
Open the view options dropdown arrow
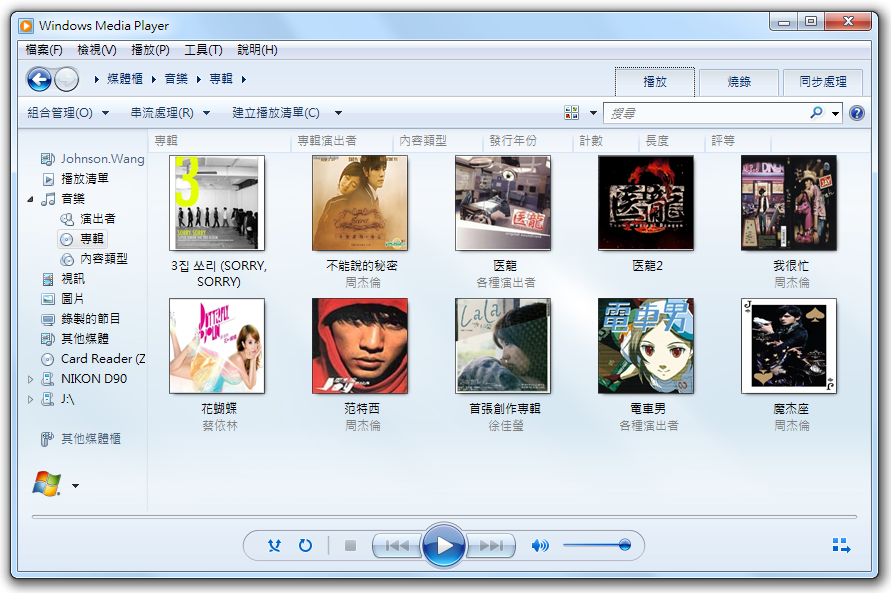[593, 113]
